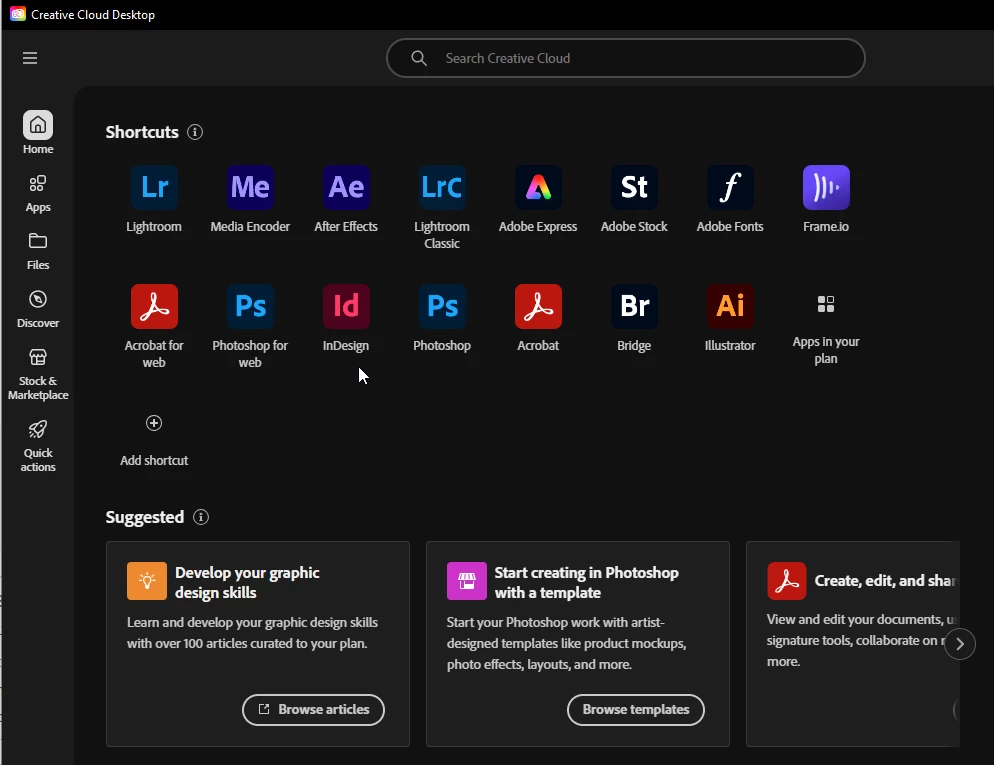Open Photoshop for web shortcut

point(250,307)
